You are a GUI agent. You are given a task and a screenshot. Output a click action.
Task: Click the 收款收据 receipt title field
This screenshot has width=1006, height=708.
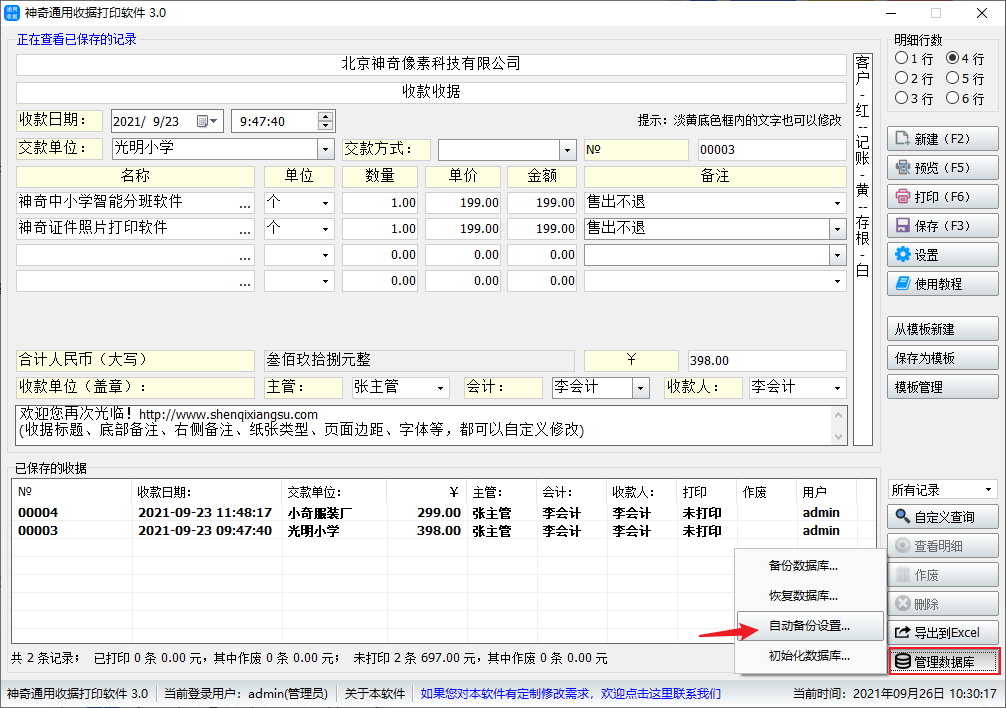coord(431,92)
